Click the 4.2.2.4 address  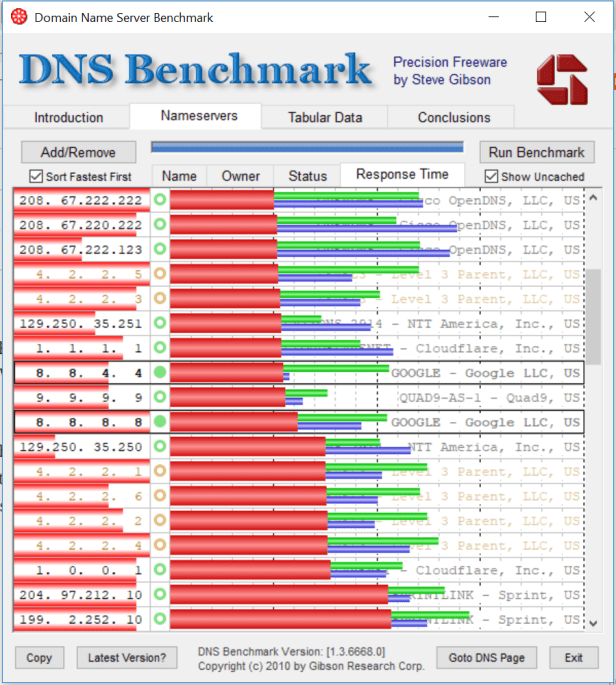89,546
